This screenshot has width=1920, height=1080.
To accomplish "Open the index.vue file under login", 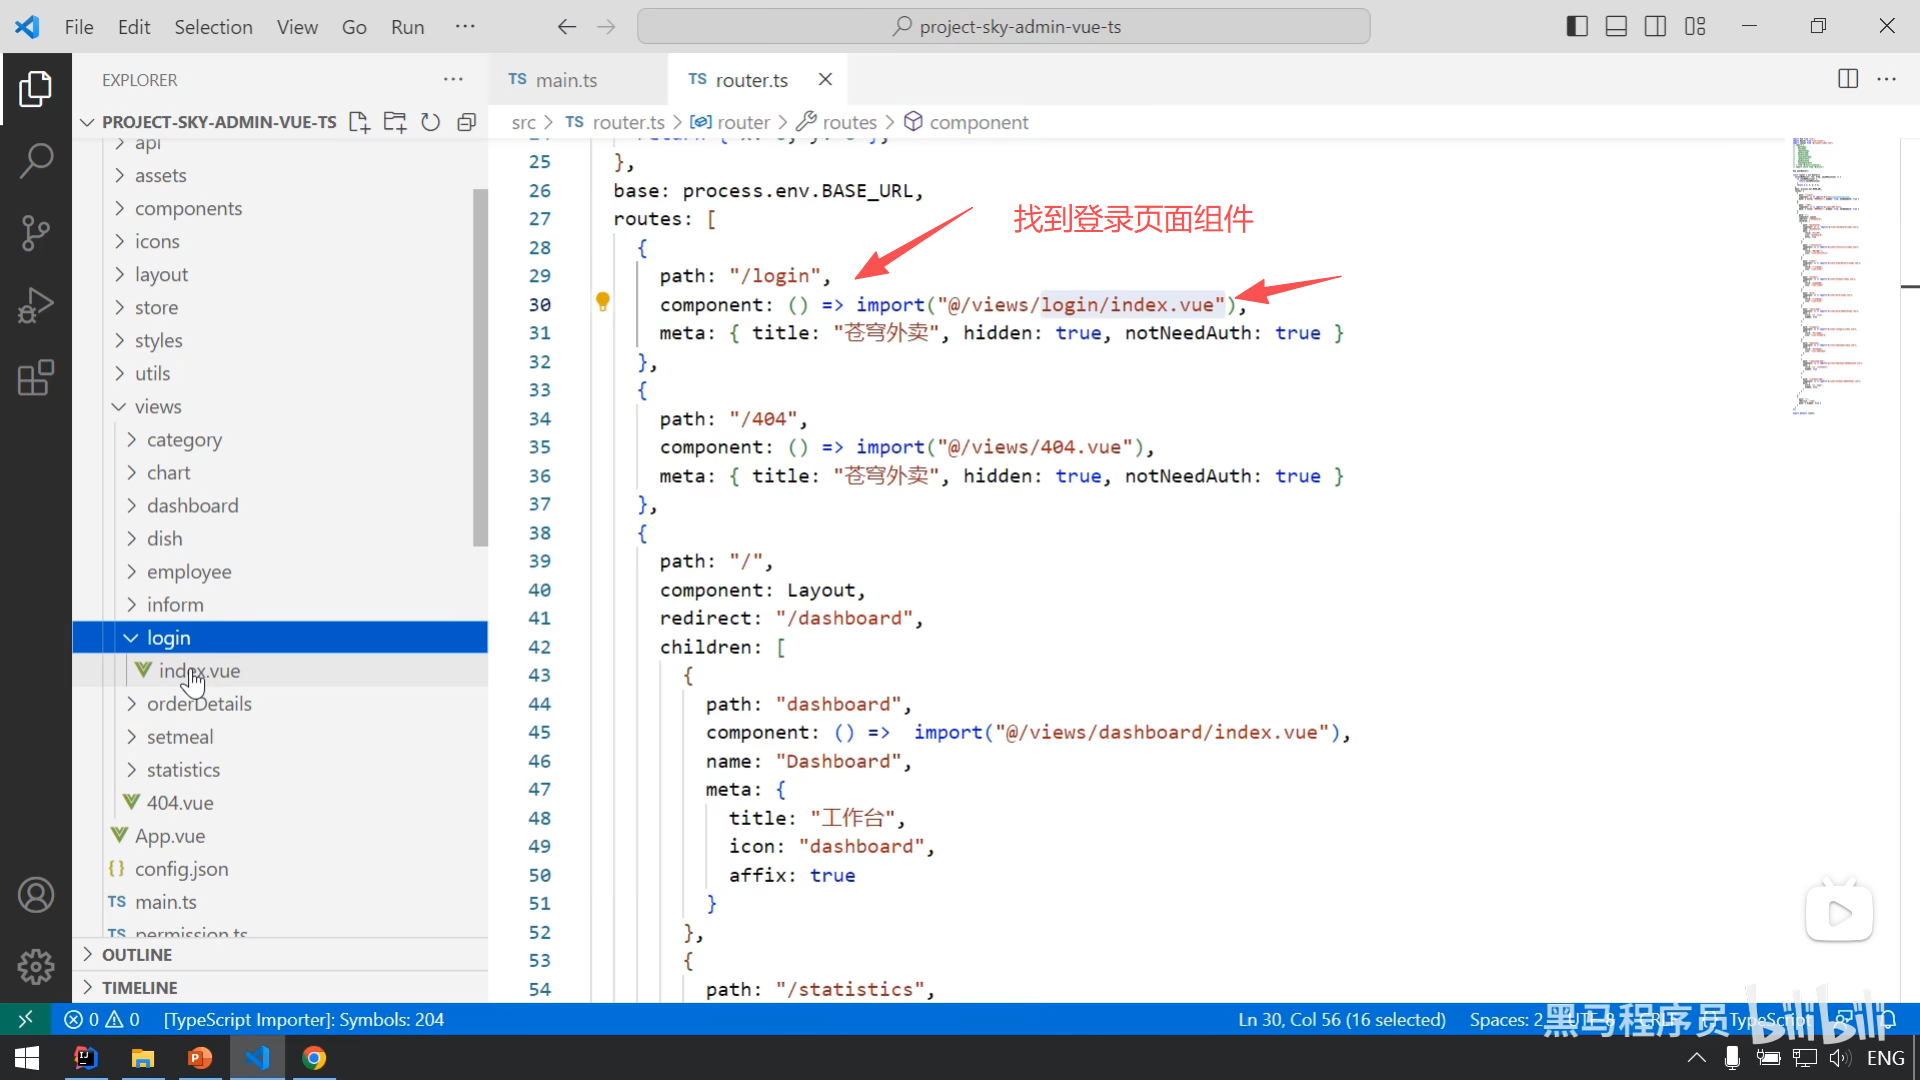I will (199, 671).
